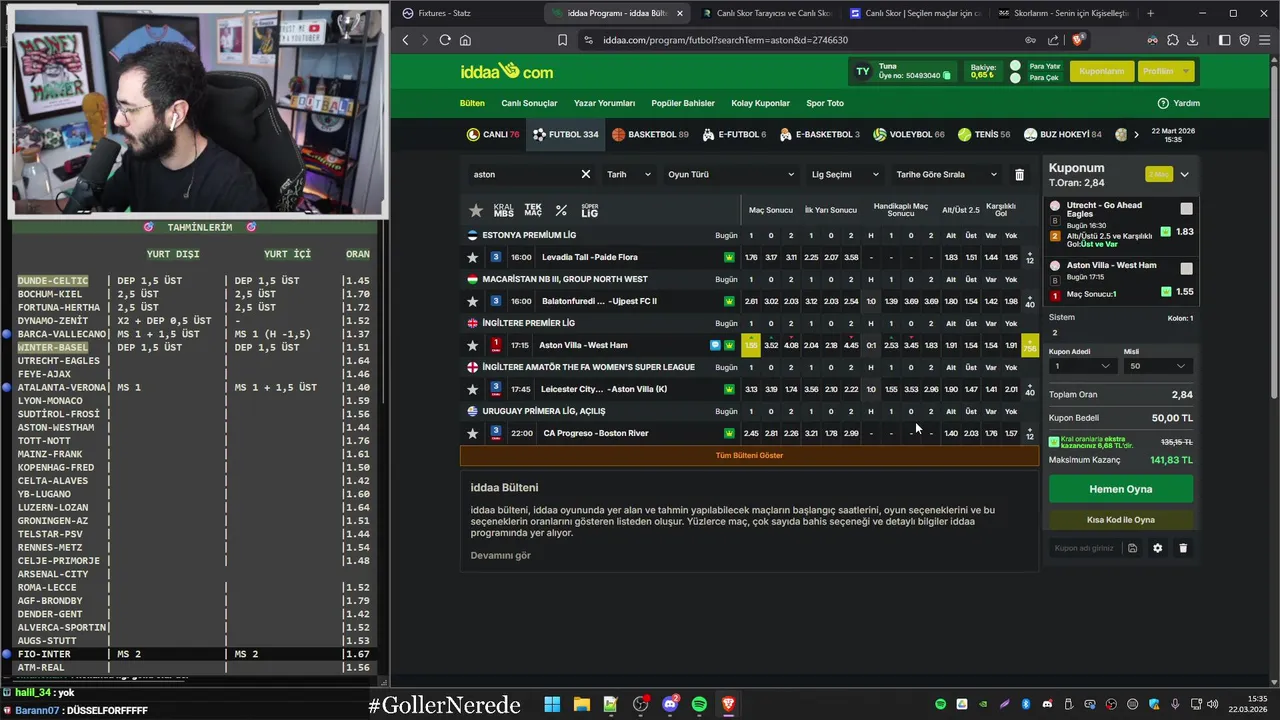Screen dimensions: 1280x720
Task: Open the Oyun Türü dropdown
Action: point(731,174)
